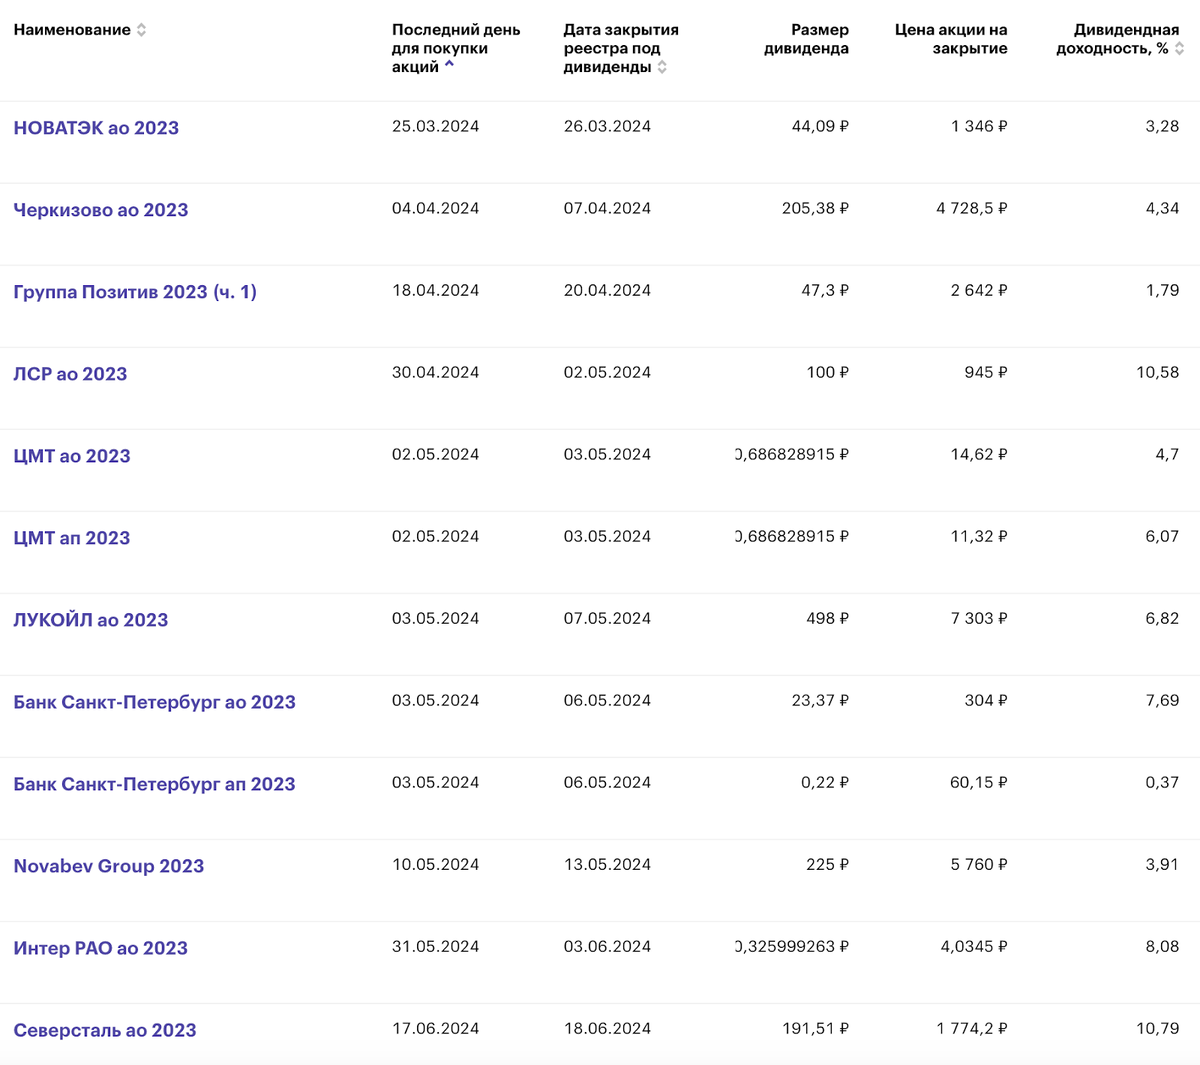Open Банк Санкт-Петербург ао 2023 link
The height and width of the screenshot is (1065, 1200).
155,702
